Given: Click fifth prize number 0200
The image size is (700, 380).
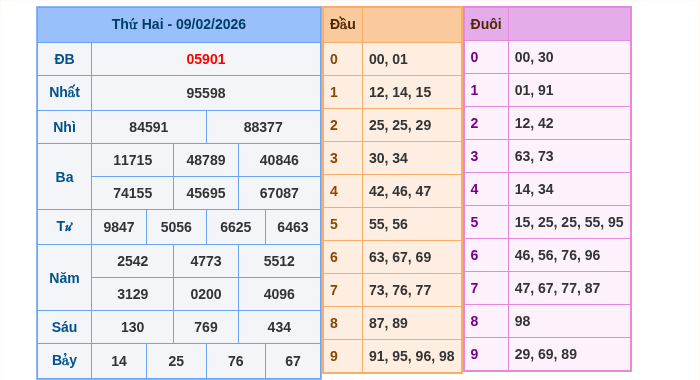Looking at the screenshot, I should click(x=206, y=294).
